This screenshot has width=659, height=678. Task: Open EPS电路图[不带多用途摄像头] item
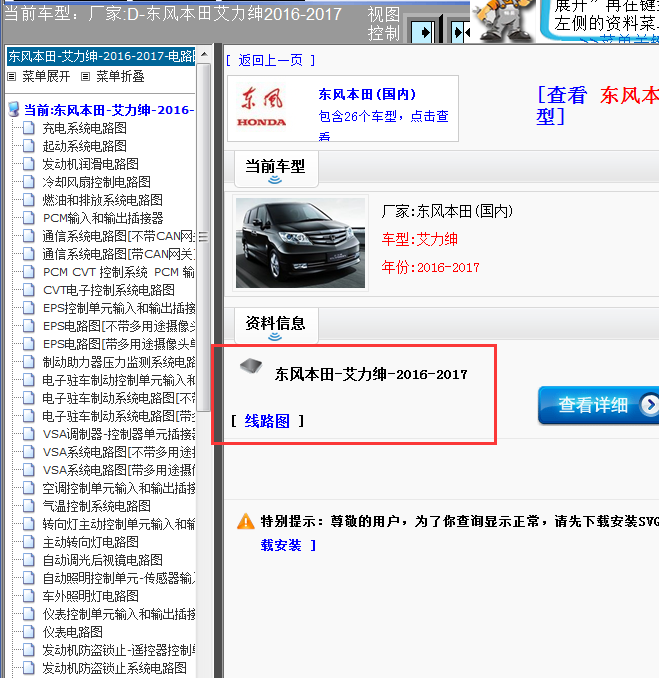[x=119, y=326]
